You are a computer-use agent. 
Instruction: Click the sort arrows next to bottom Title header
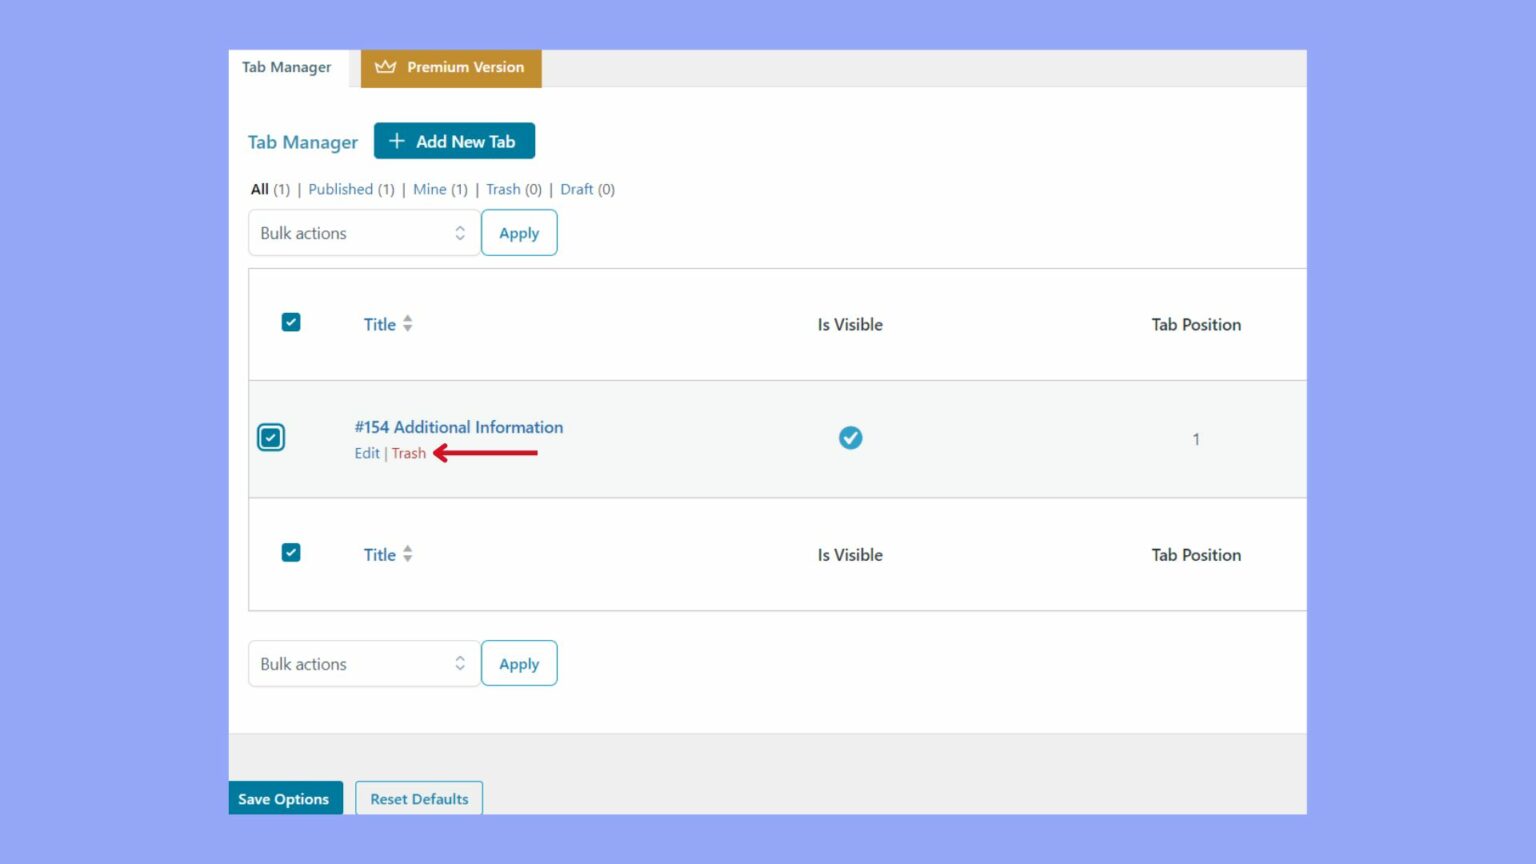pos(409,554)
